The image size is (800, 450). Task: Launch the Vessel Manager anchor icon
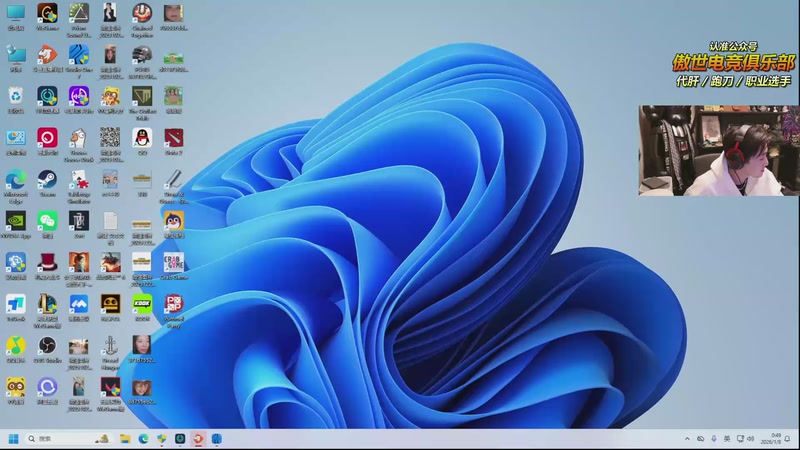110,345
